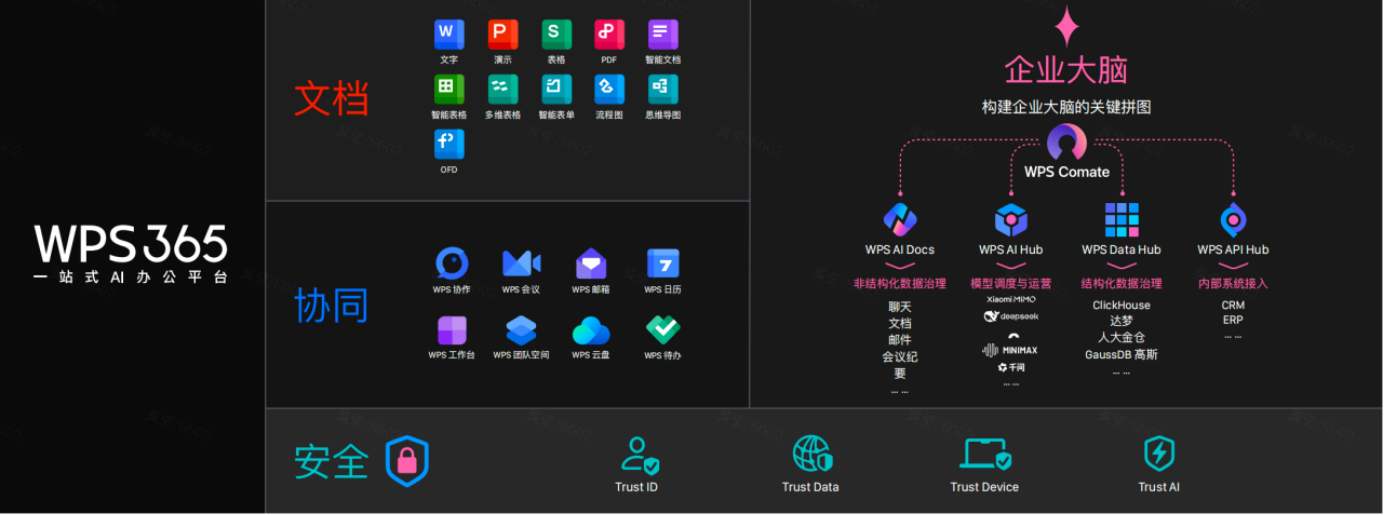Viewport: 1384px width, 515px height.
Task: Select the pink 企业大脑 title
Action: (x=1066, y=70)
